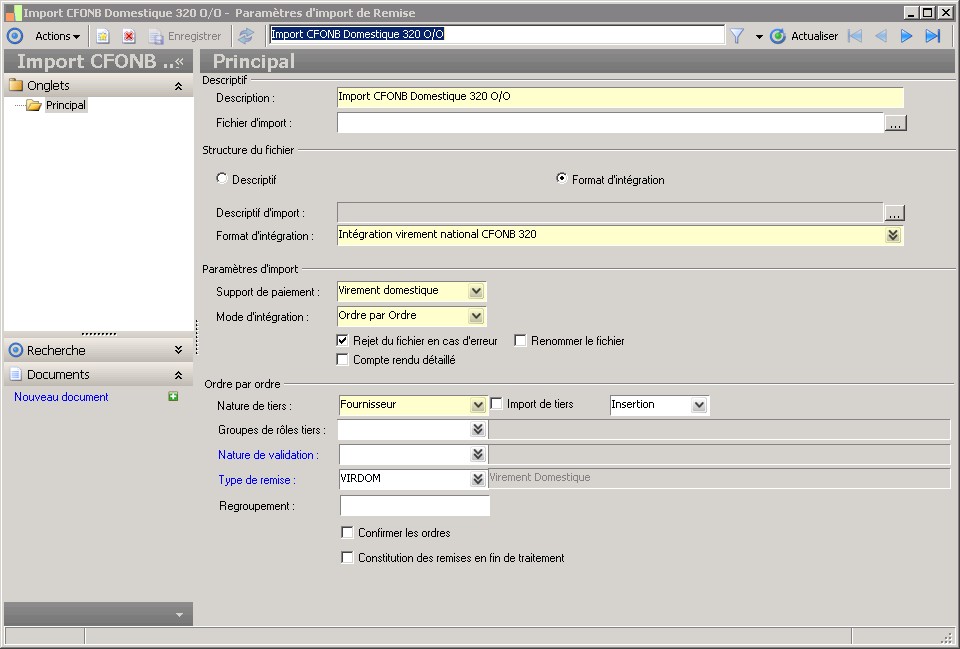960x649 pixels.
Task: Select Principal in the Onglets tree
Action: pos(66,105)
